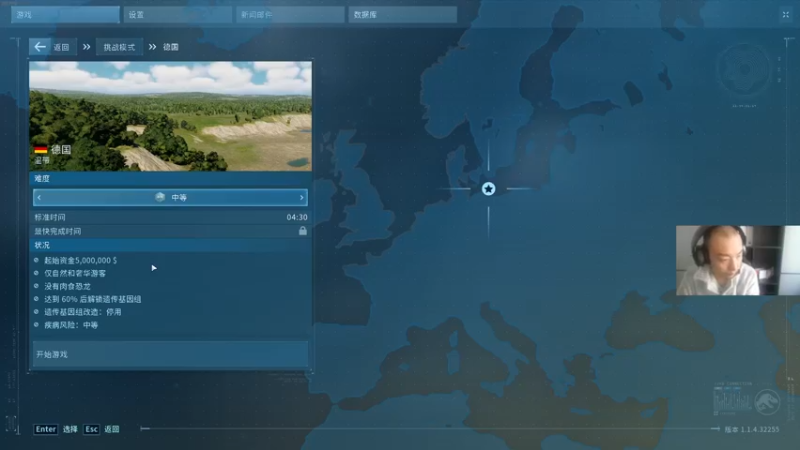Click the 标准时间 row label
Screen dimensions: 800x450
[50, 217]
